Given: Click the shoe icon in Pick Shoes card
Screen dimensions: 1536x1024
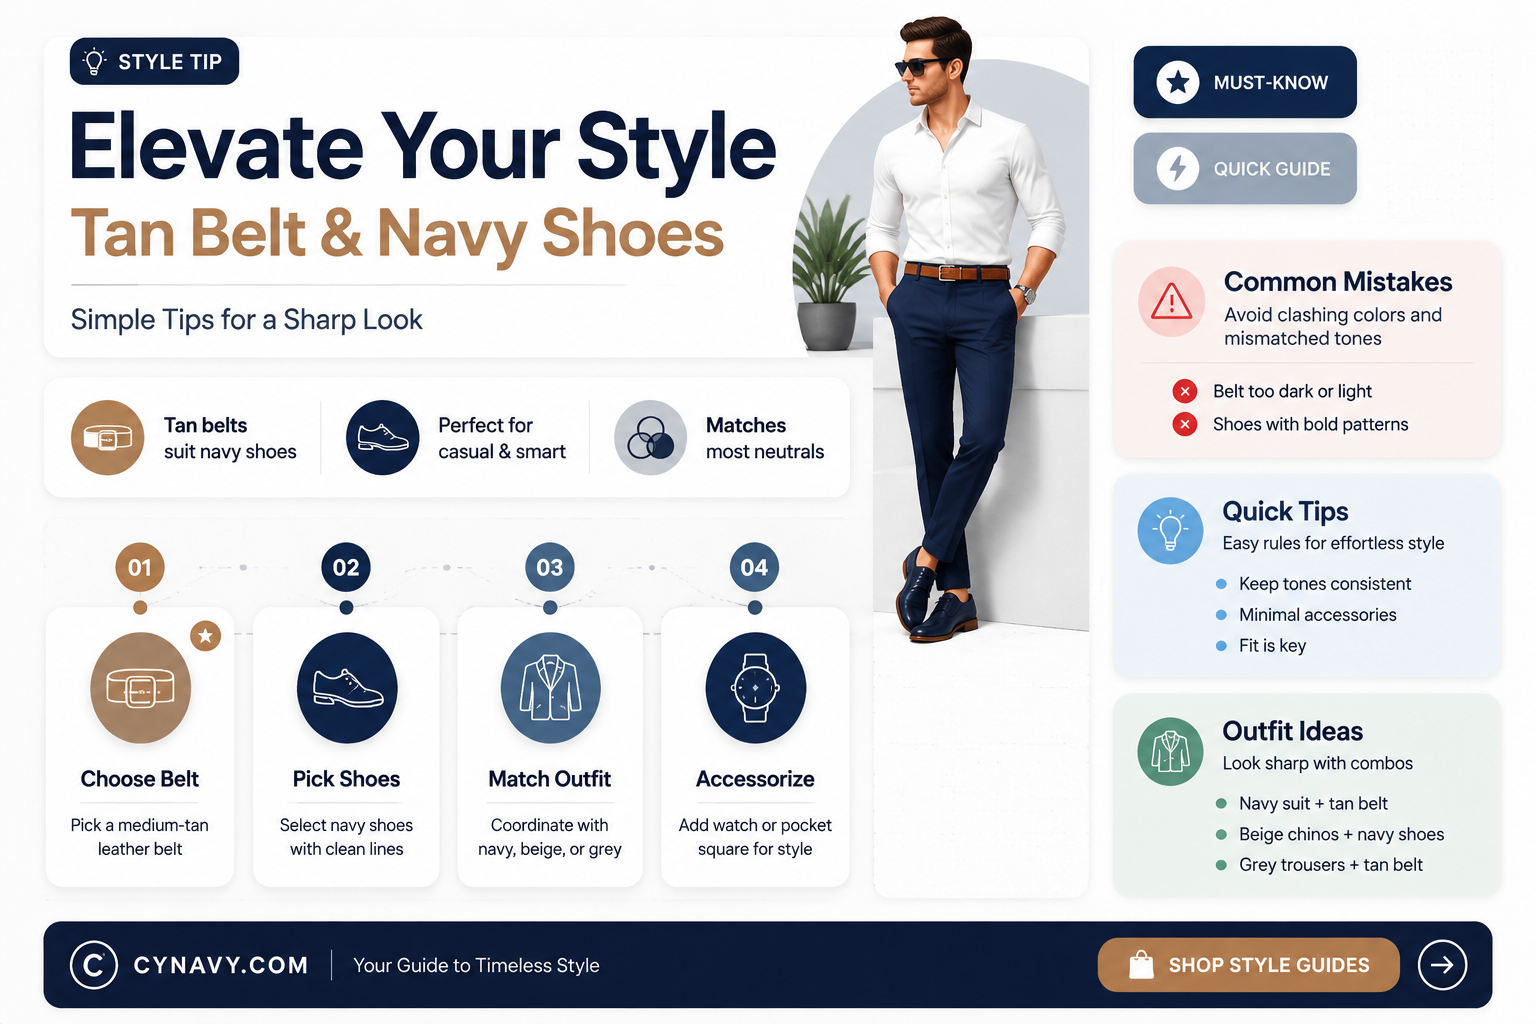Looking at the screenshot, I should (347, 688).
